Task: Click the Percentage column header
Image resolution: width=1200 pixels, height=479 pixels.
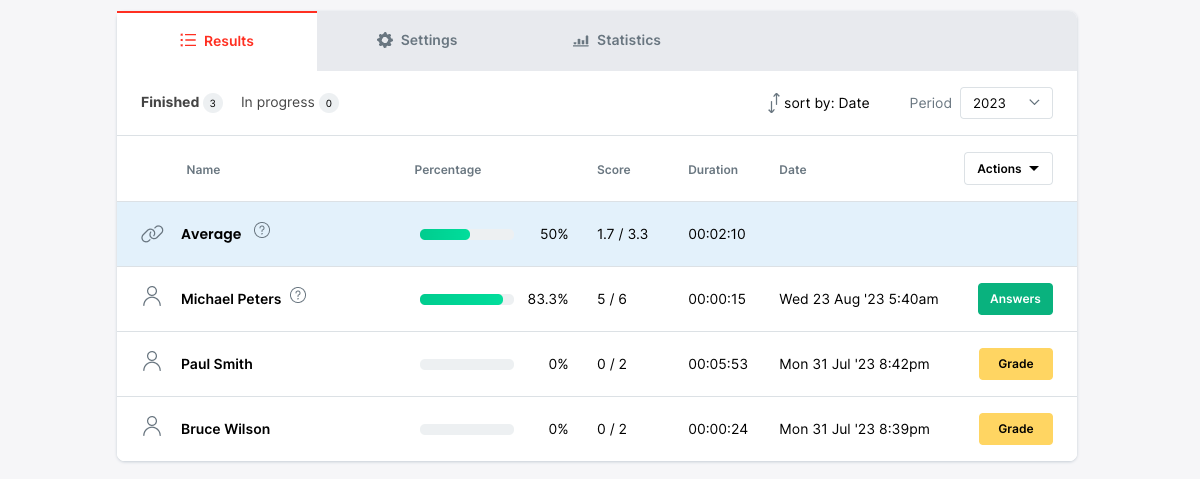Action: pyautogui.click(x=448, y=170)
